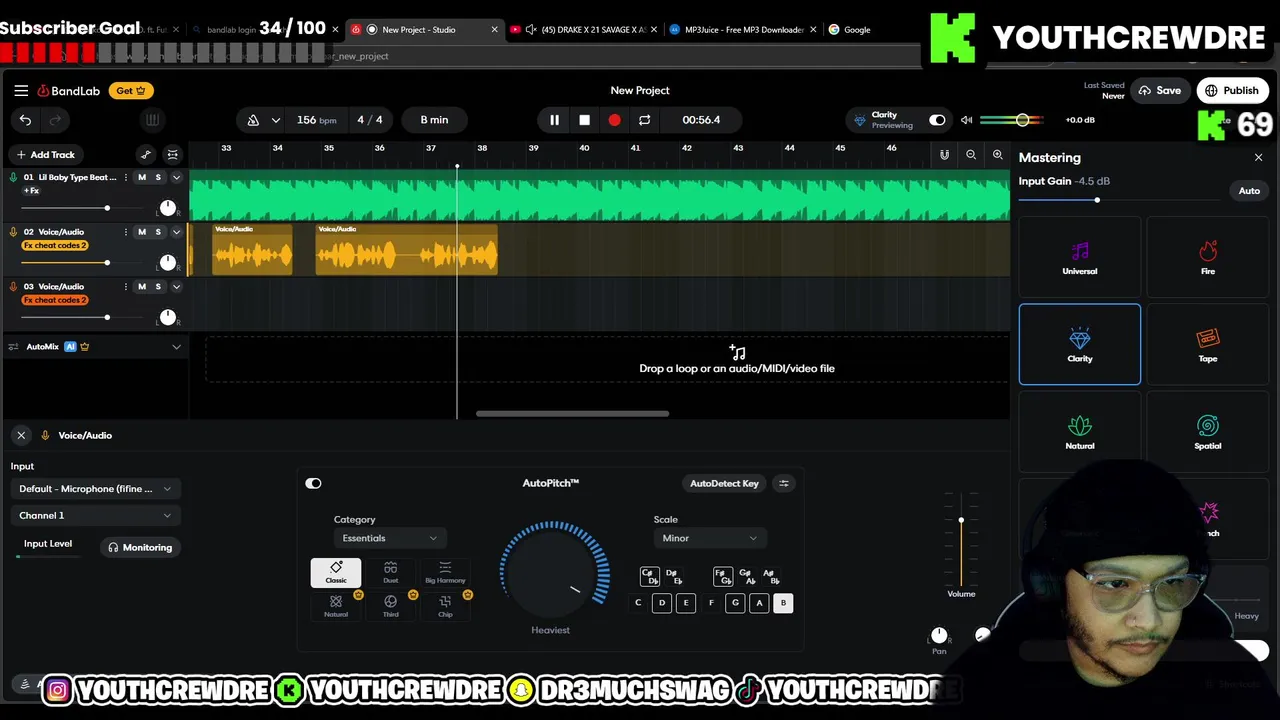
Task: Close the Mastering panel
Action: (1258, 157)
